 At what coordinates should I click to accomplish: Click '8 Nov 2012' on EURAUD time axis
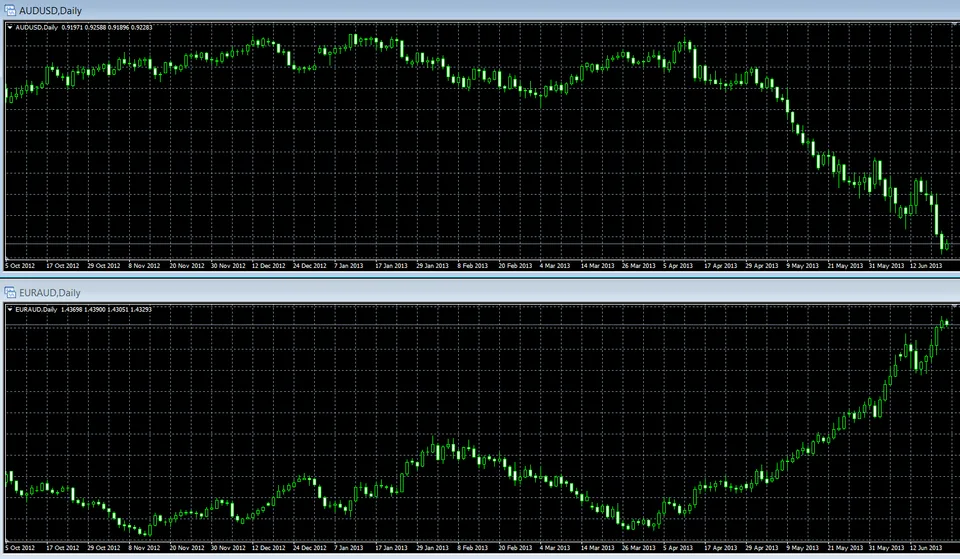coord(144,548)
